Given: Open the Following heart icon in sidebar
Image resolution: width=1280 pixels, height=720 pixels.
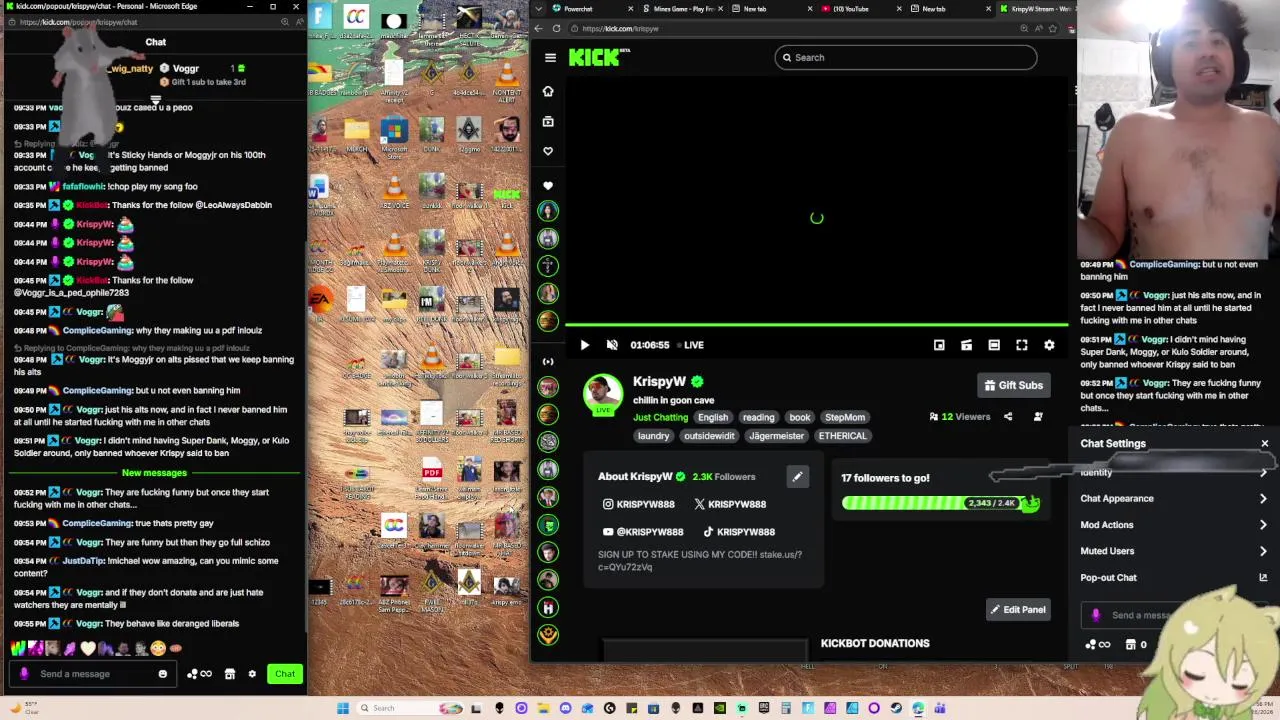Looking at the screenshot, I should pyautogui.click(x=548, y=151).
